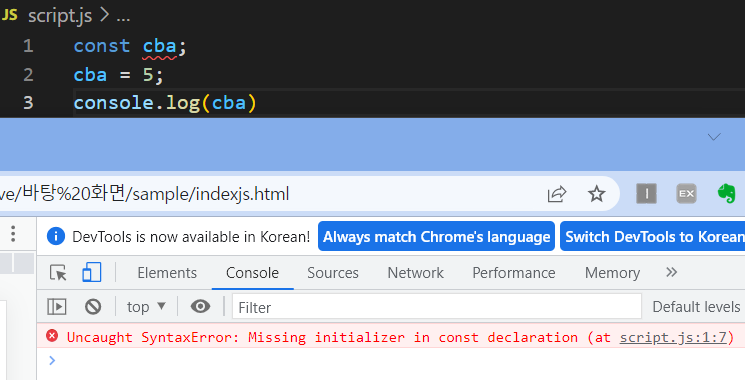Open the Performance tab
This screenshot has height=380, width=745.
pyautogui.click(x=514, y=273)
